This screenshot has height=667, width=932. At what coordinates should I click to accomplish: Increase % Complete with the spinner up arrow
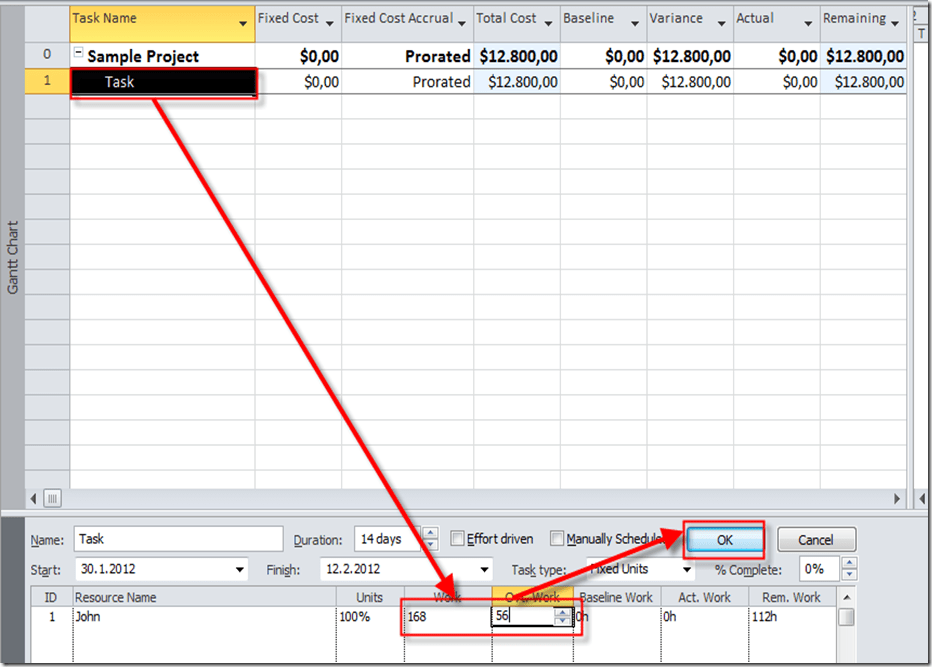(x=849, y=563)
